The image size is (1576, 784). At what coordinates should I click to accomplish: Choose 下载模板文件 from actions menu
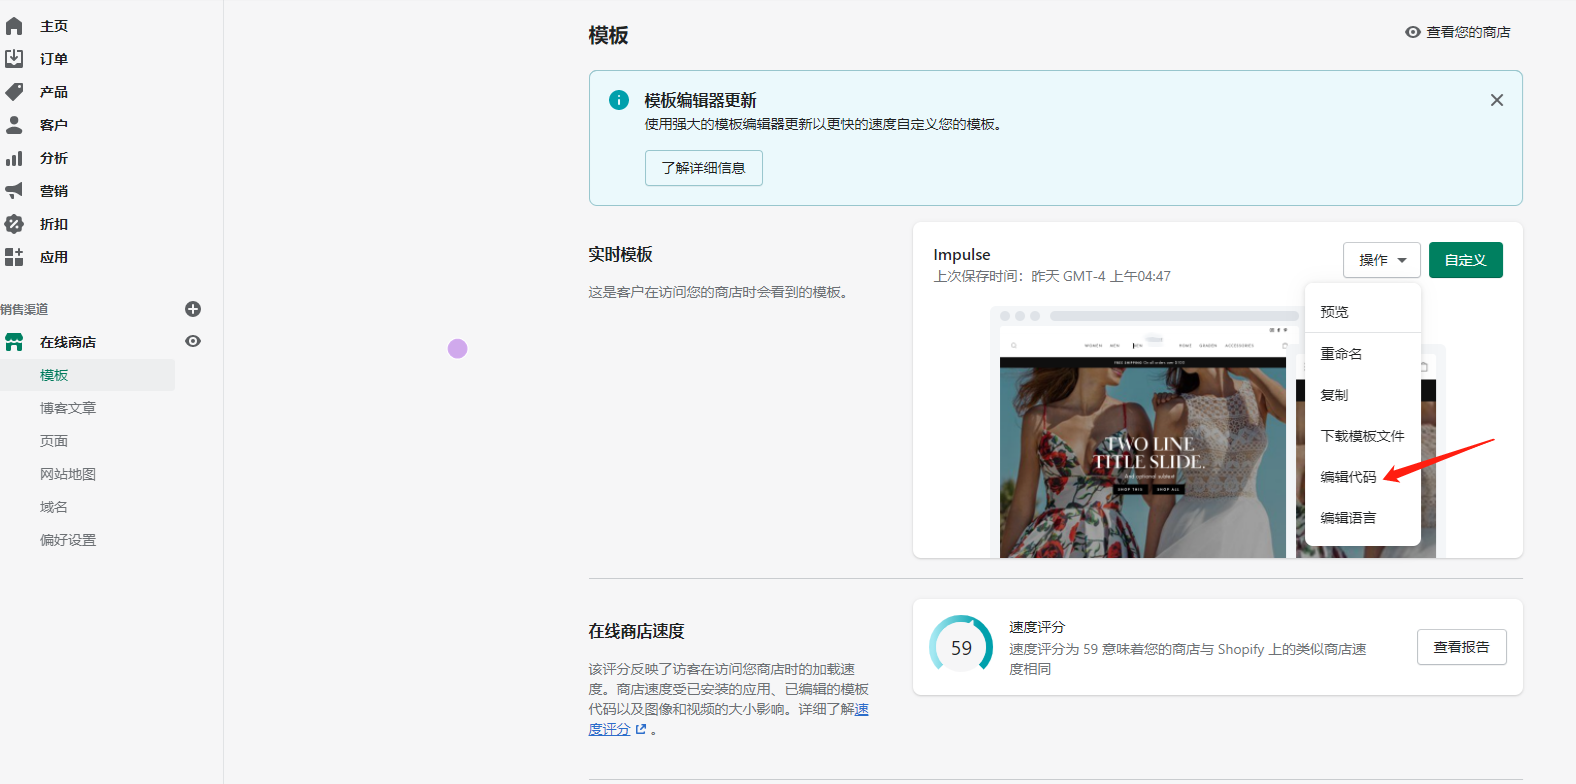pos(1363,436)
